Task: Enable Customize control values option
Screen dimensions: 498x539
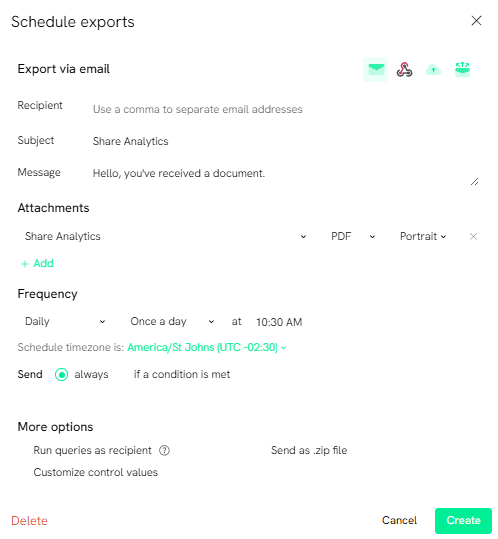Action: coord(96,472)
